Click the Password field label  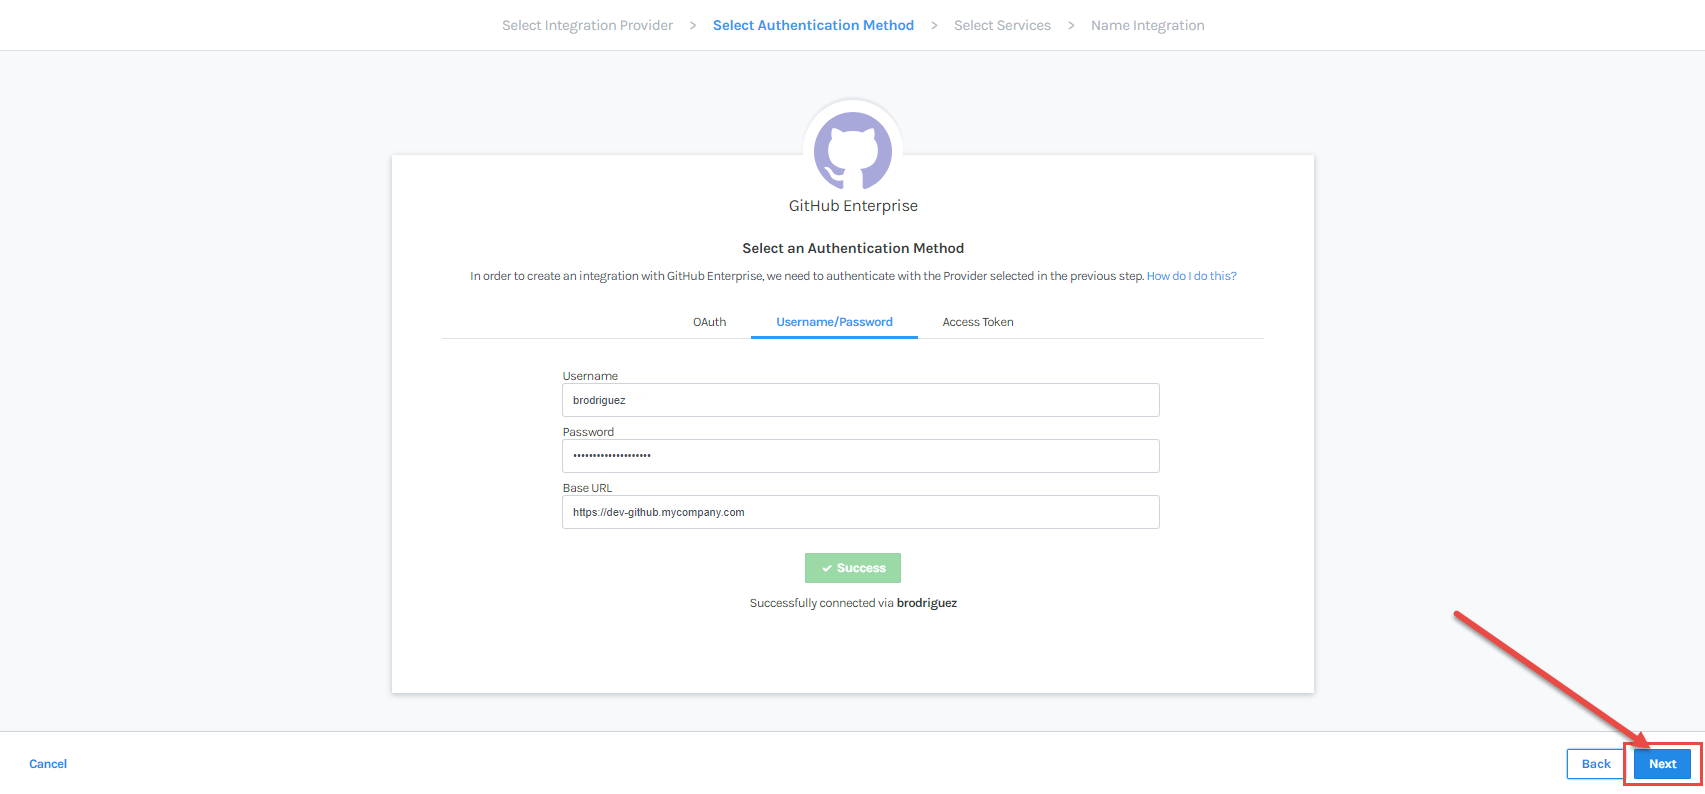pyautogui.click(x=588, y=432)
